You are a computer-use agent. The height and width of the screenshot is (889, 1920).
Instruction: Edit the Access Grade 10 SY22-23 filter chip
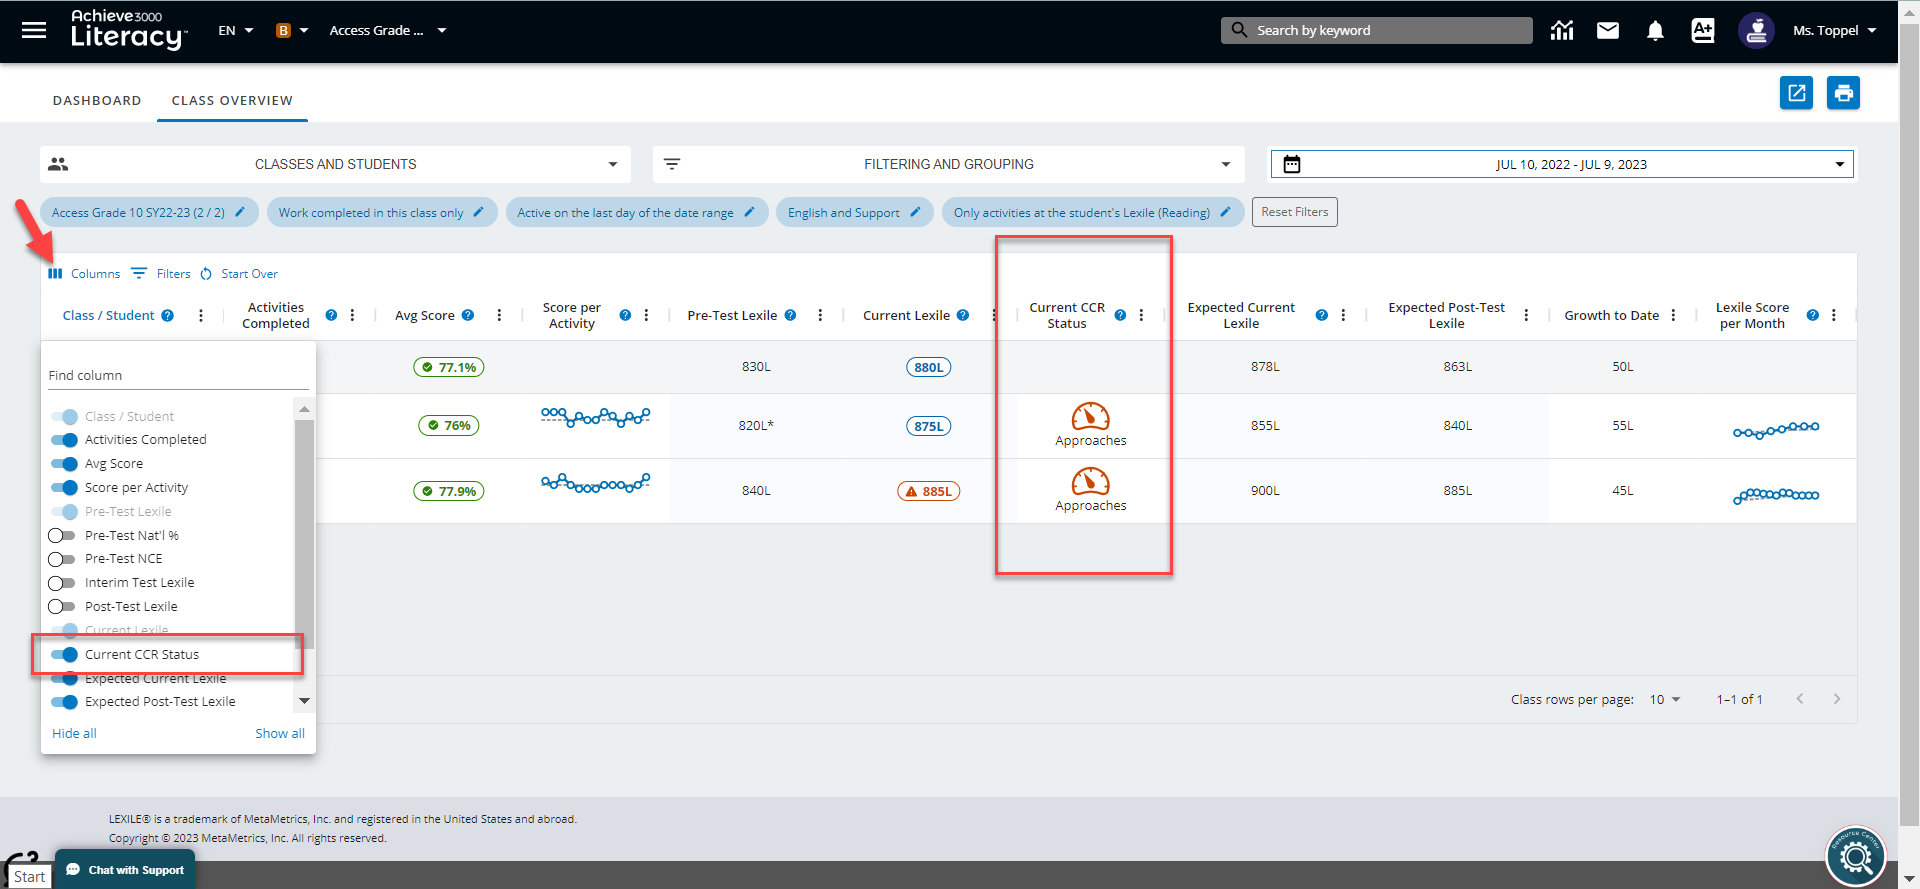coord(240,212)
